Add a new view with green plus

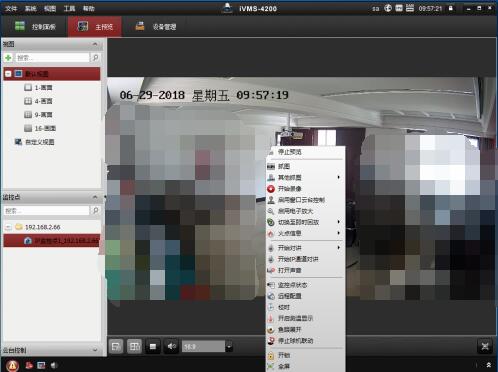8,58
